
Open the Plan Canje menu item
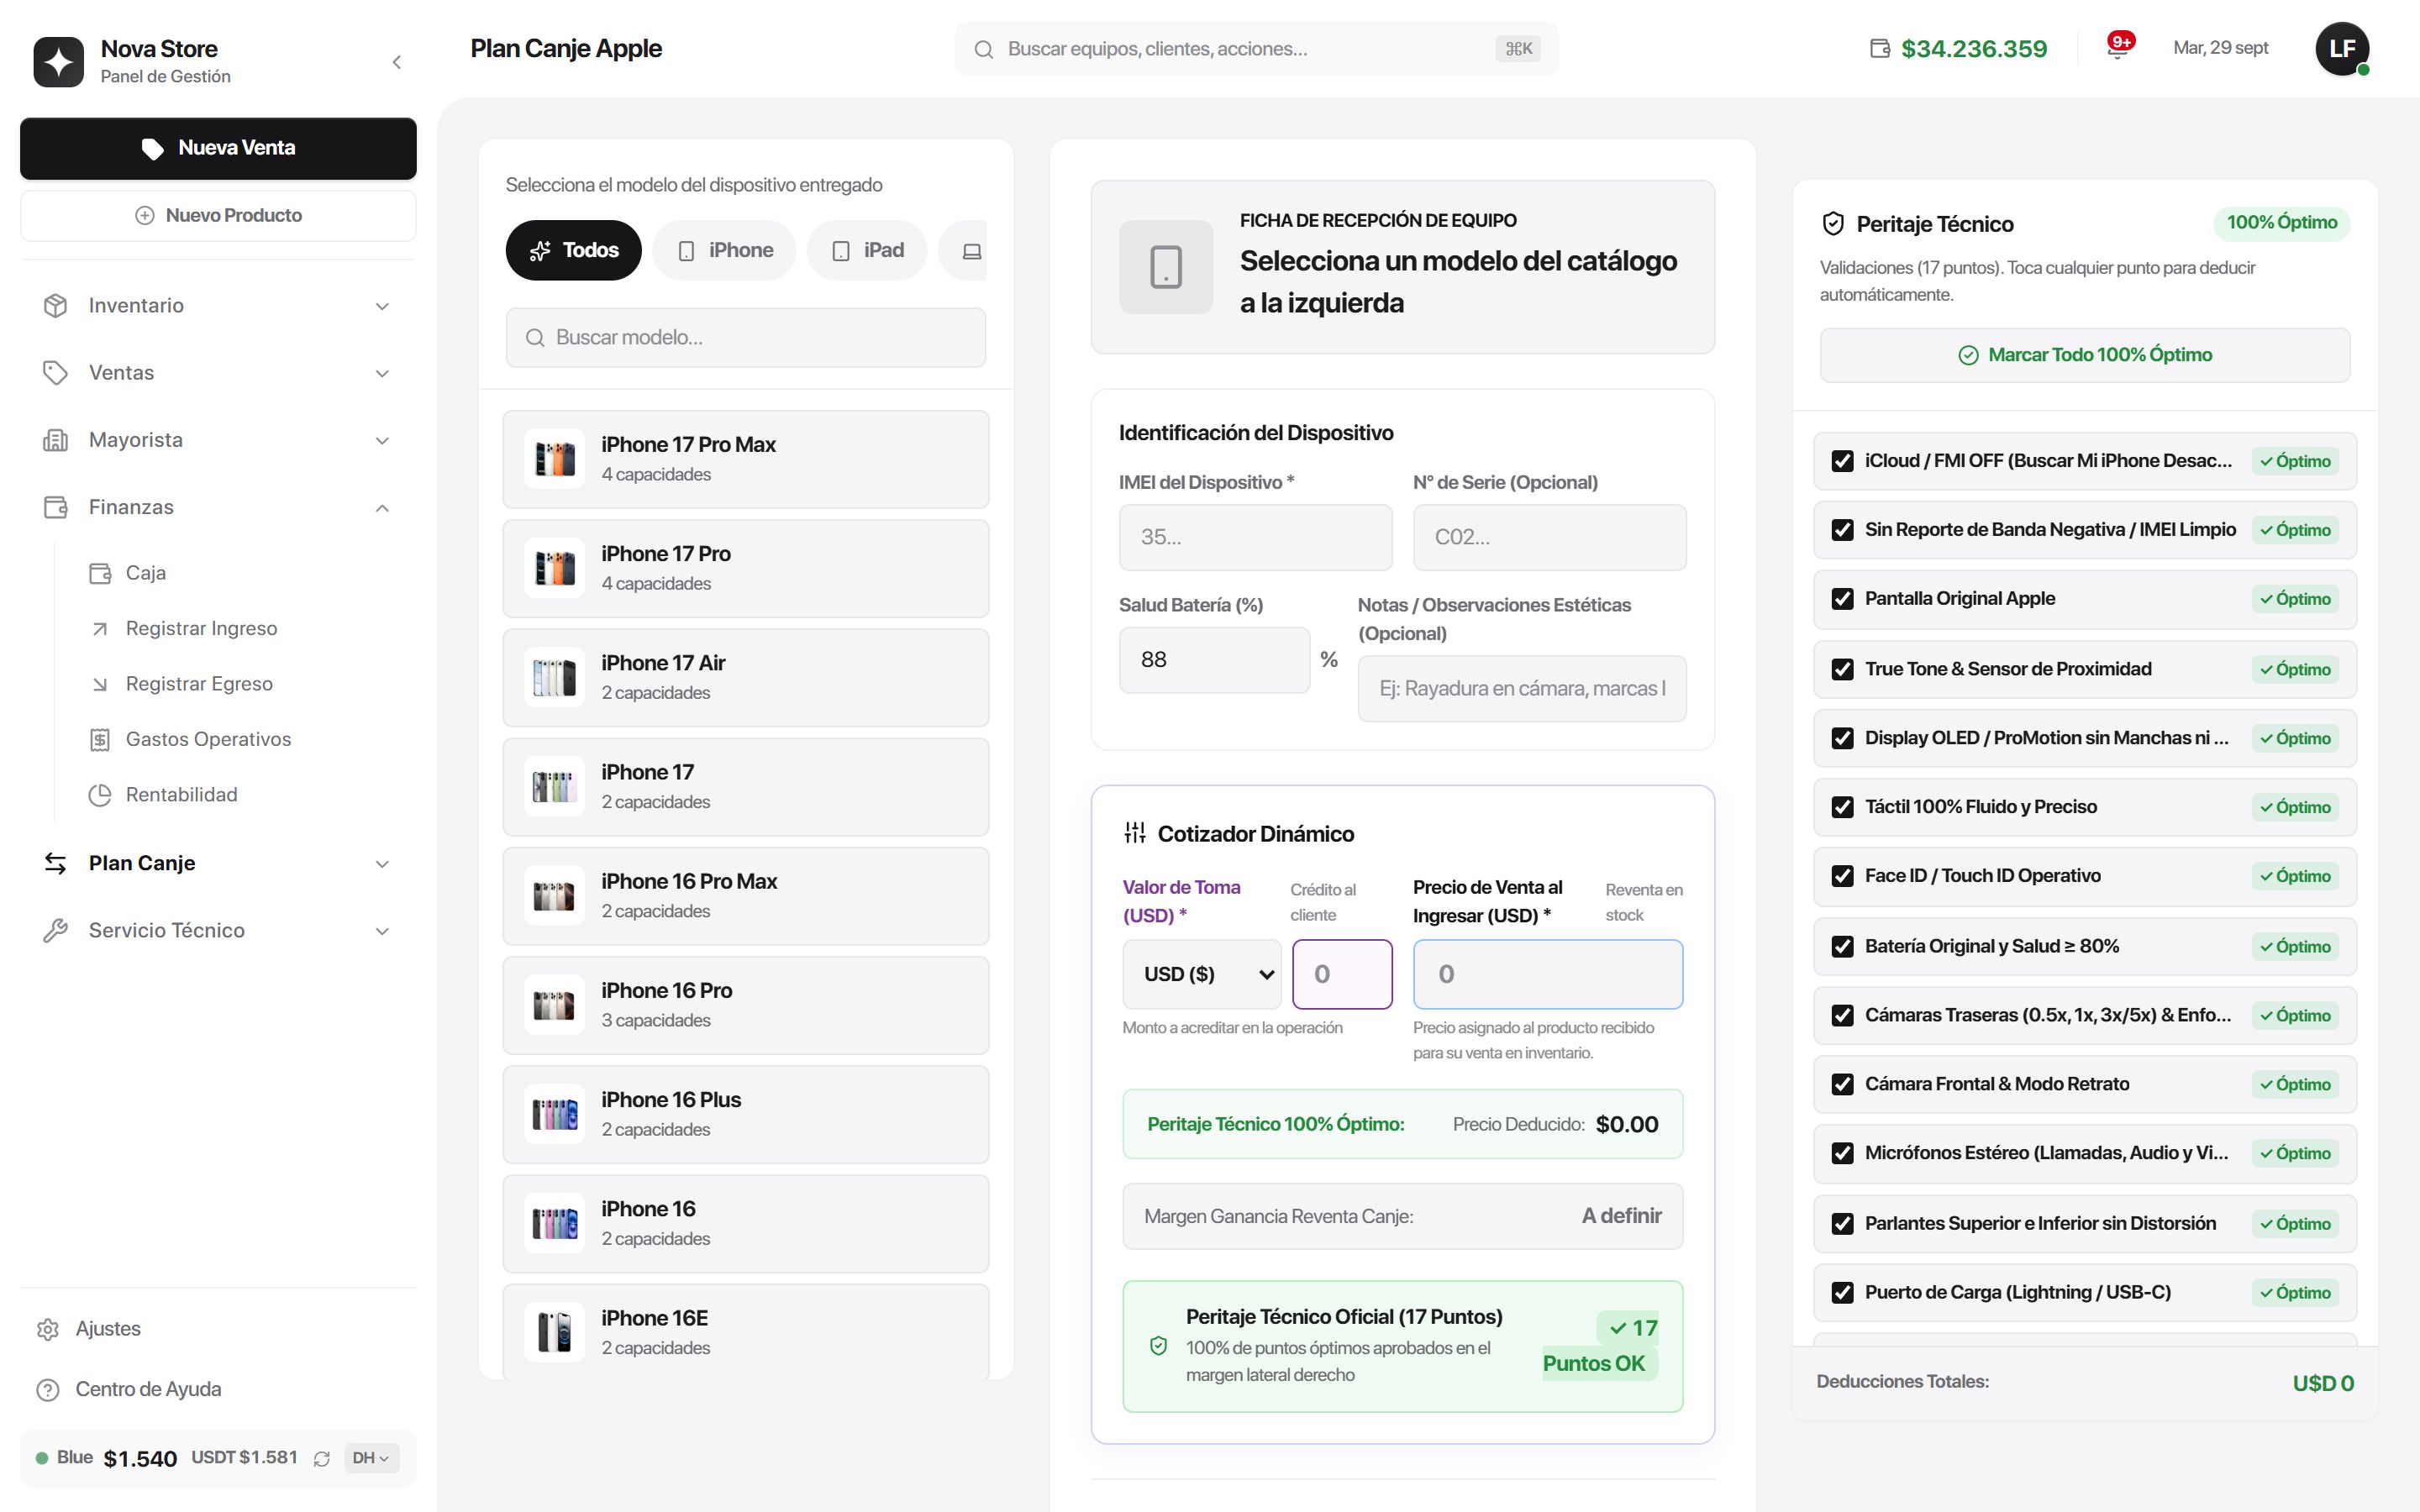[218, 863]
